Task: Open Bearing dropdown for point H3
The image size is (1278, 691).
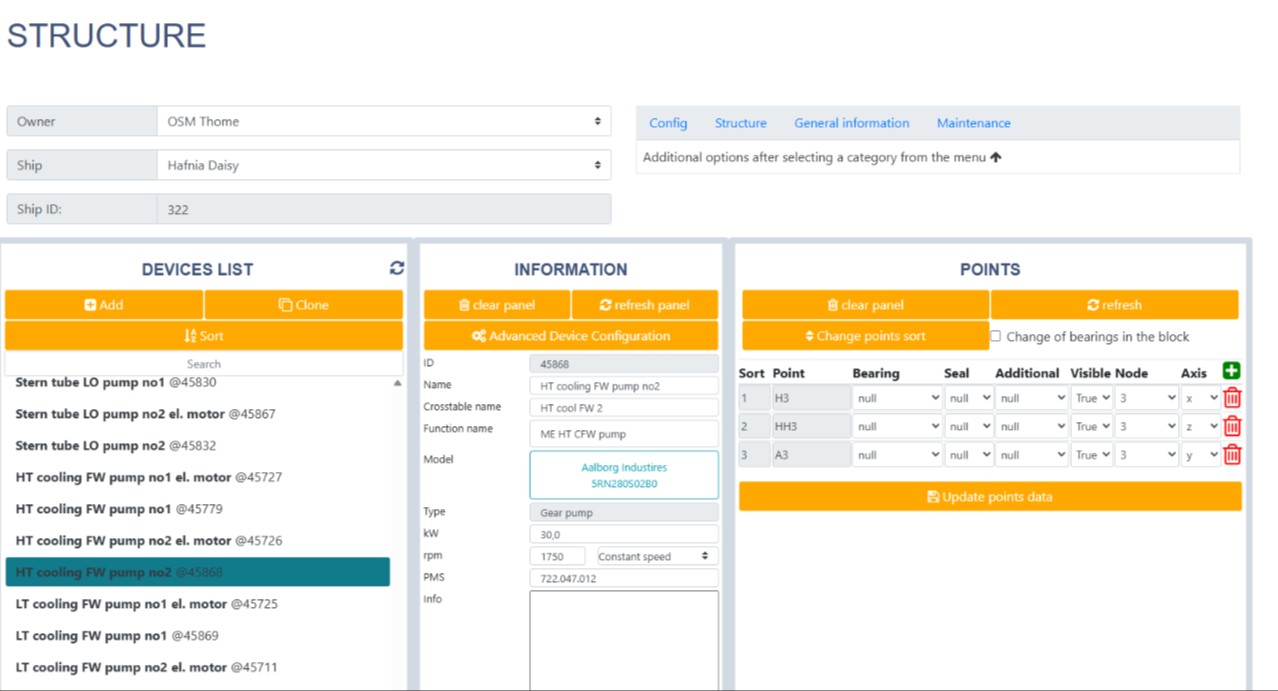Action: [x=896, y=398]
